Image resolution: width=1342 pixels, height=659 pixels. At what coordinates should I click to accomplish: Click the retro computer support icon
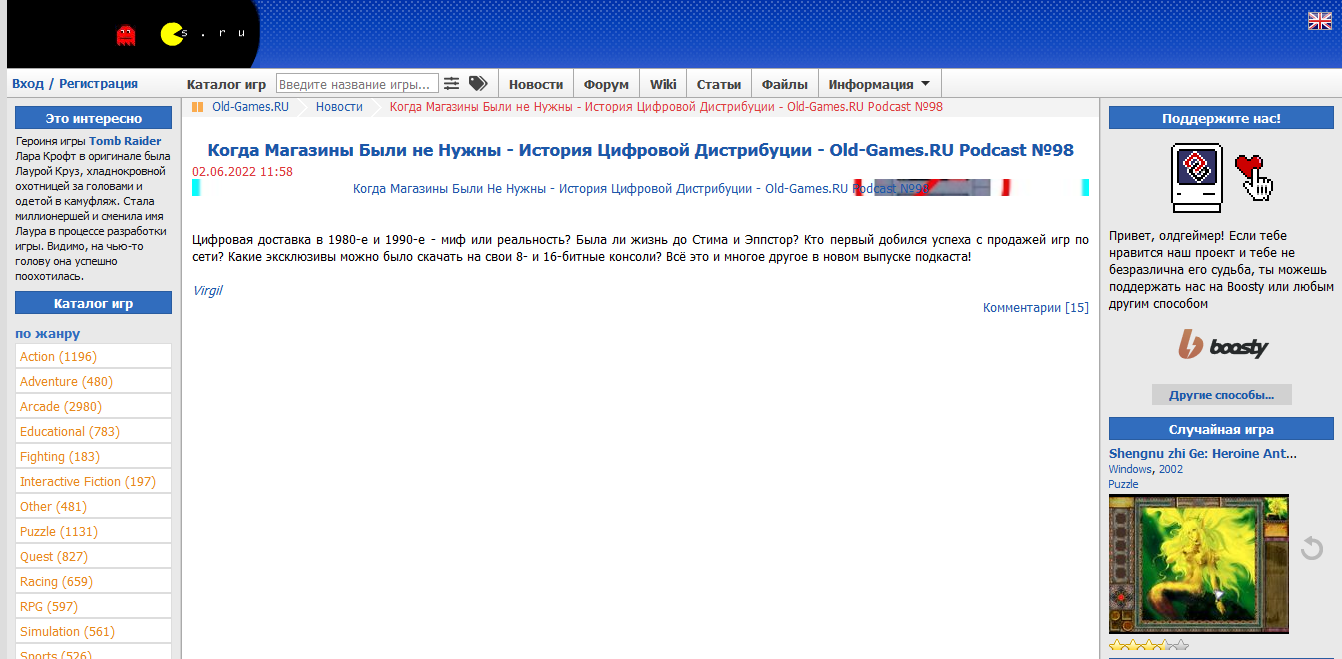tap(1197, 178)
